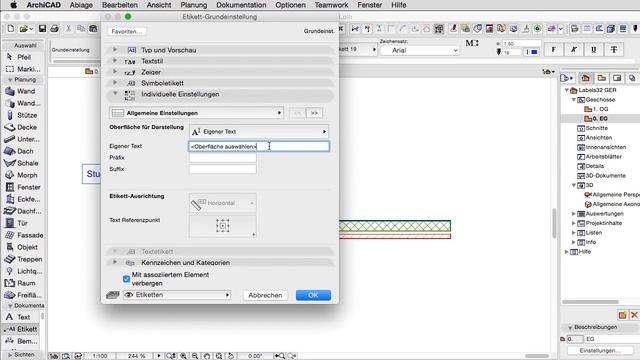Viewport: 640px width, 360px height.
Task: Open the Text Referenzpunkt anchor selector
Action: pyautogui.click(x=222, y=226)
